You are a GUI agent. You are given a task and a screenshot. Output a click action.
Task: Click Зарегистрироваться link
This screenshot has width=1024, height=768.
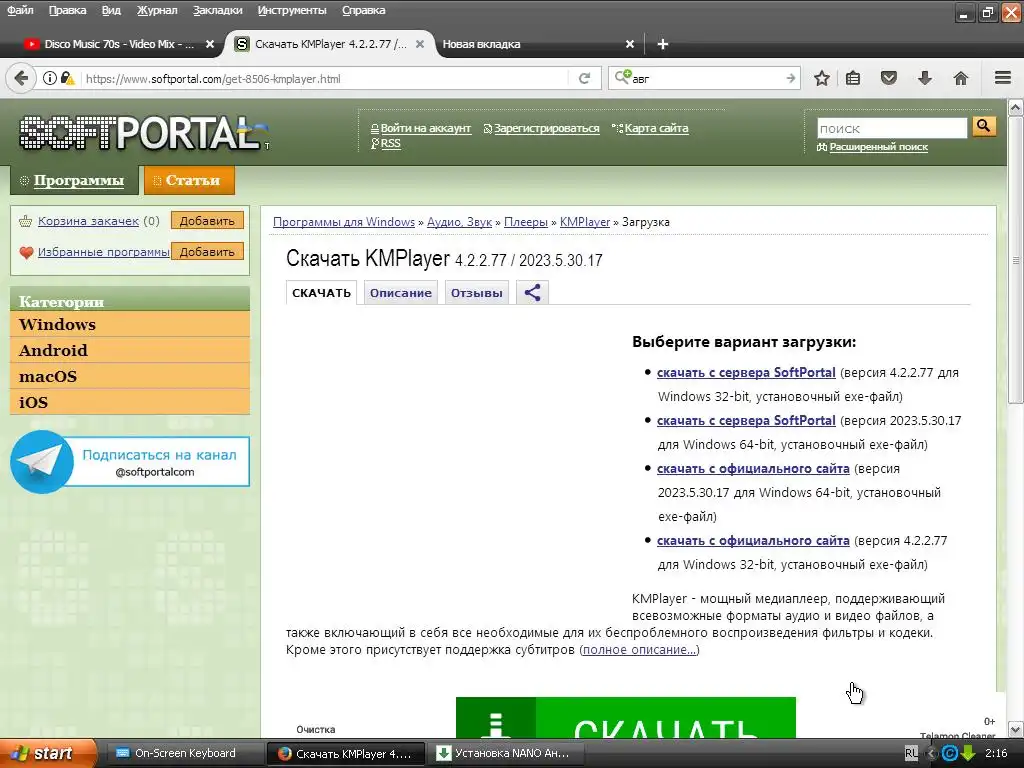[546, 129]
